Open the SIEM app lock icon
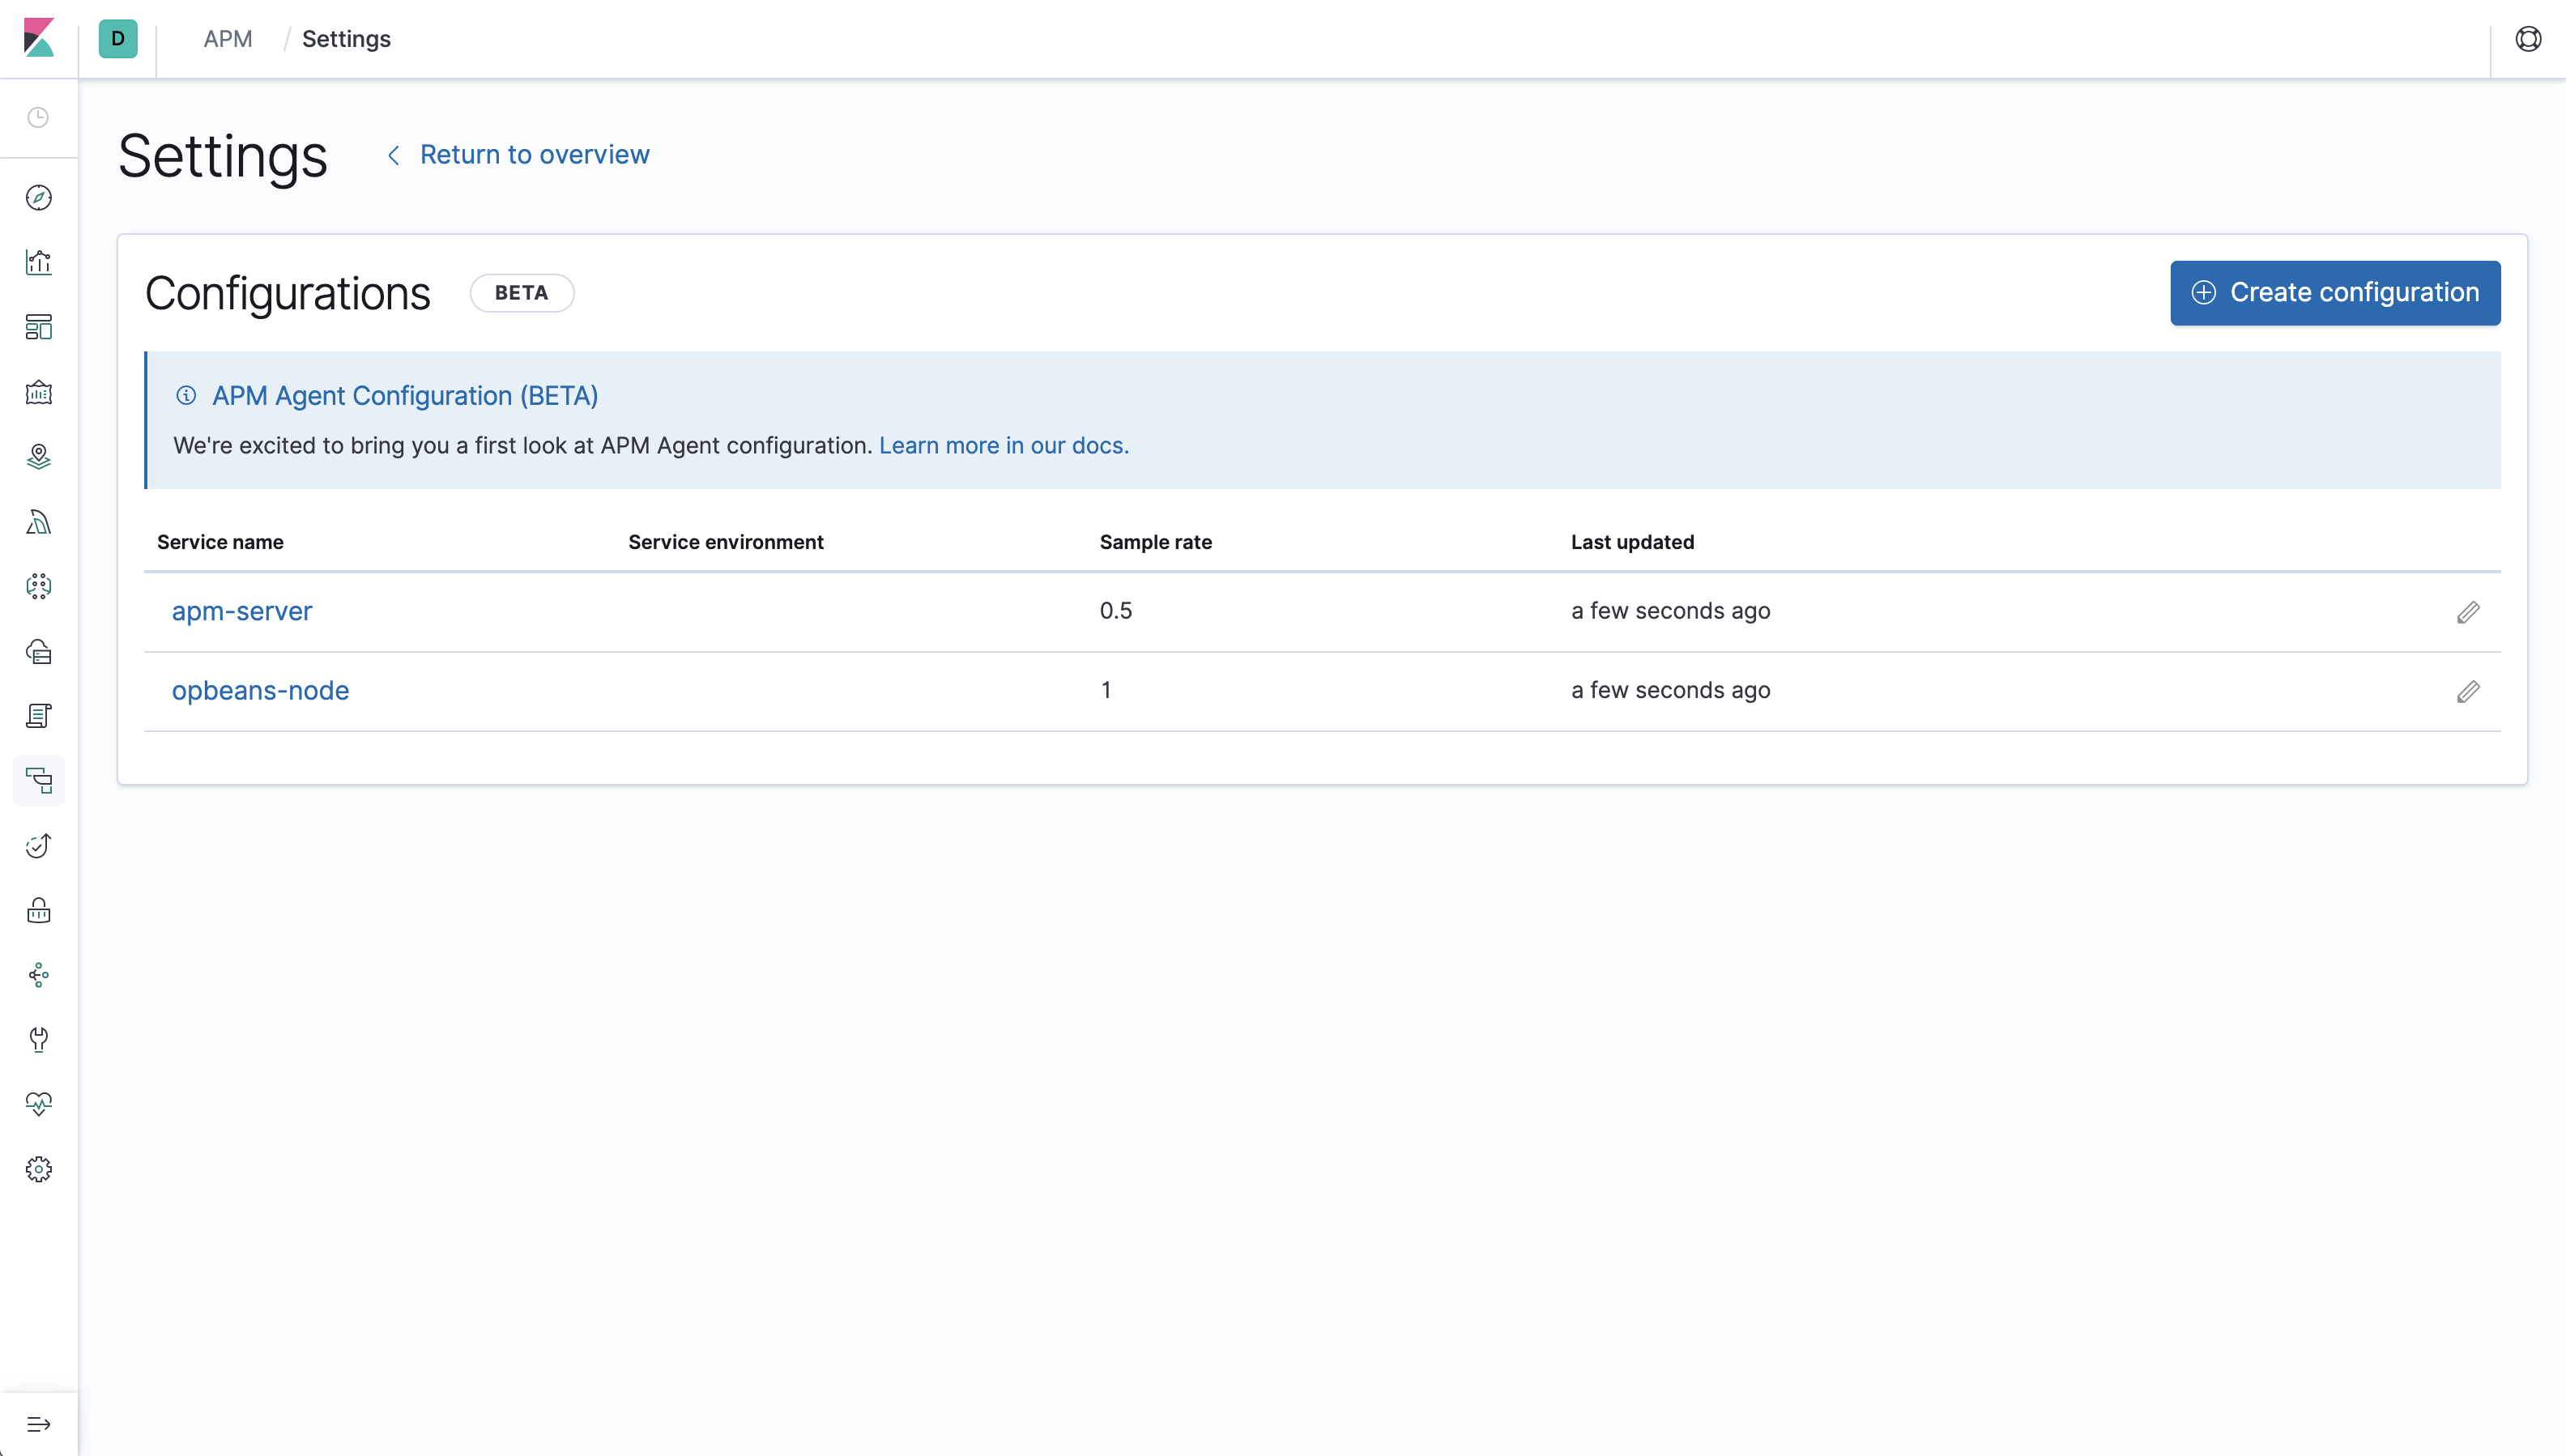 (38, 910)
